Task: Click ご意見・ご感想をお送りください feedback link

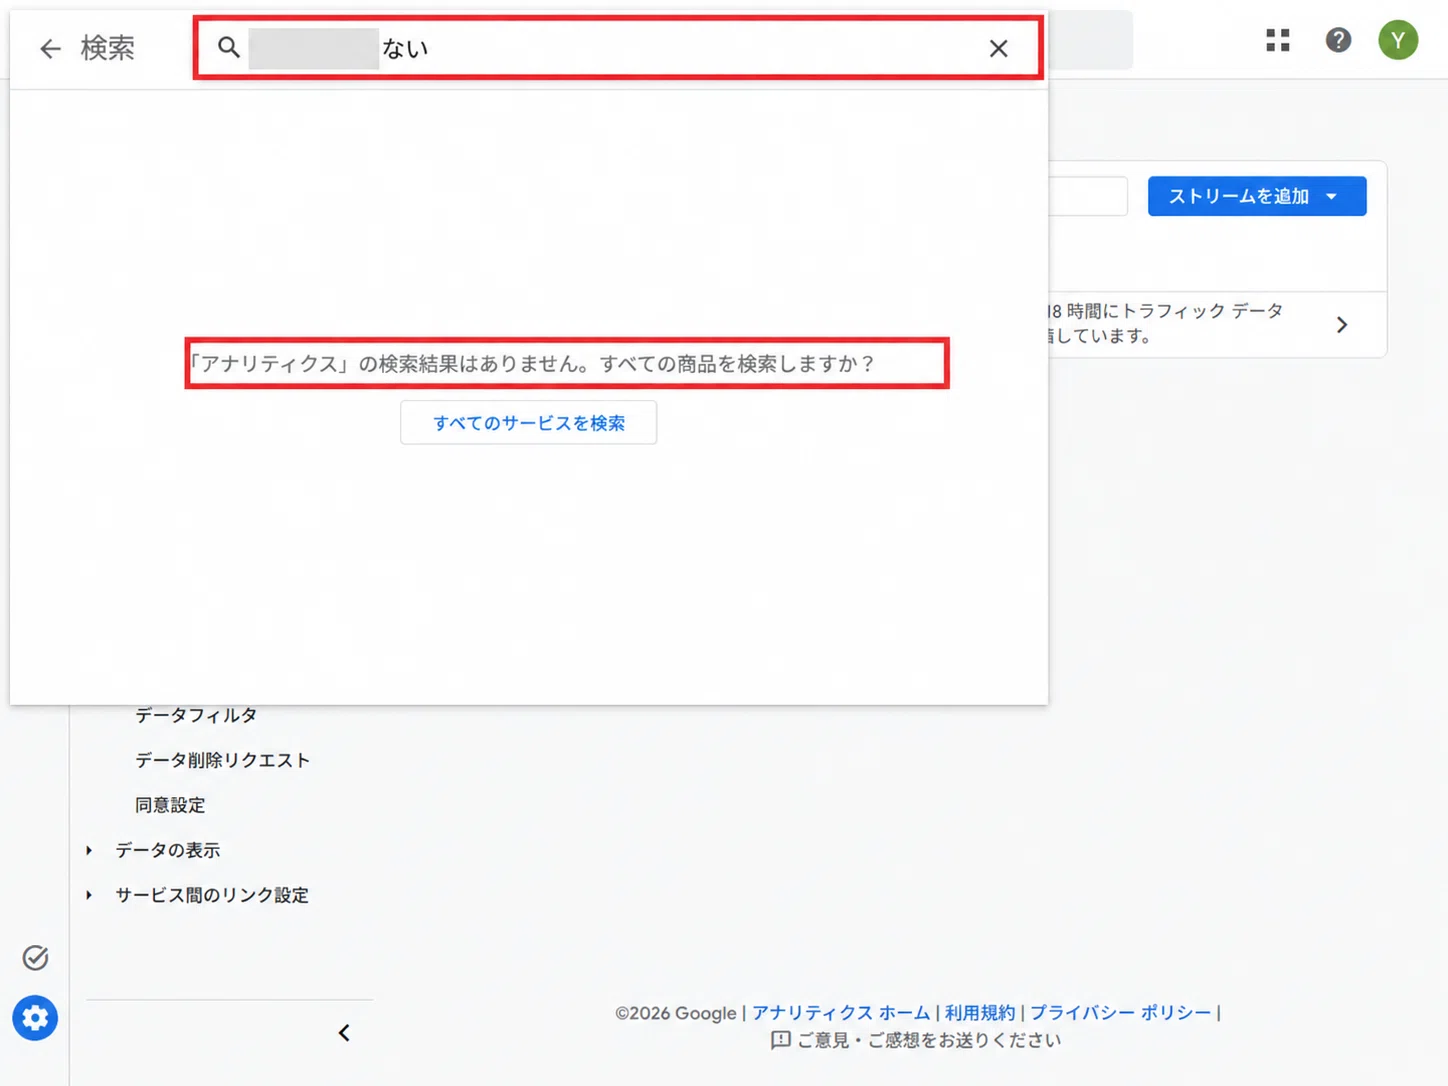Action: tap(929, 1040)
